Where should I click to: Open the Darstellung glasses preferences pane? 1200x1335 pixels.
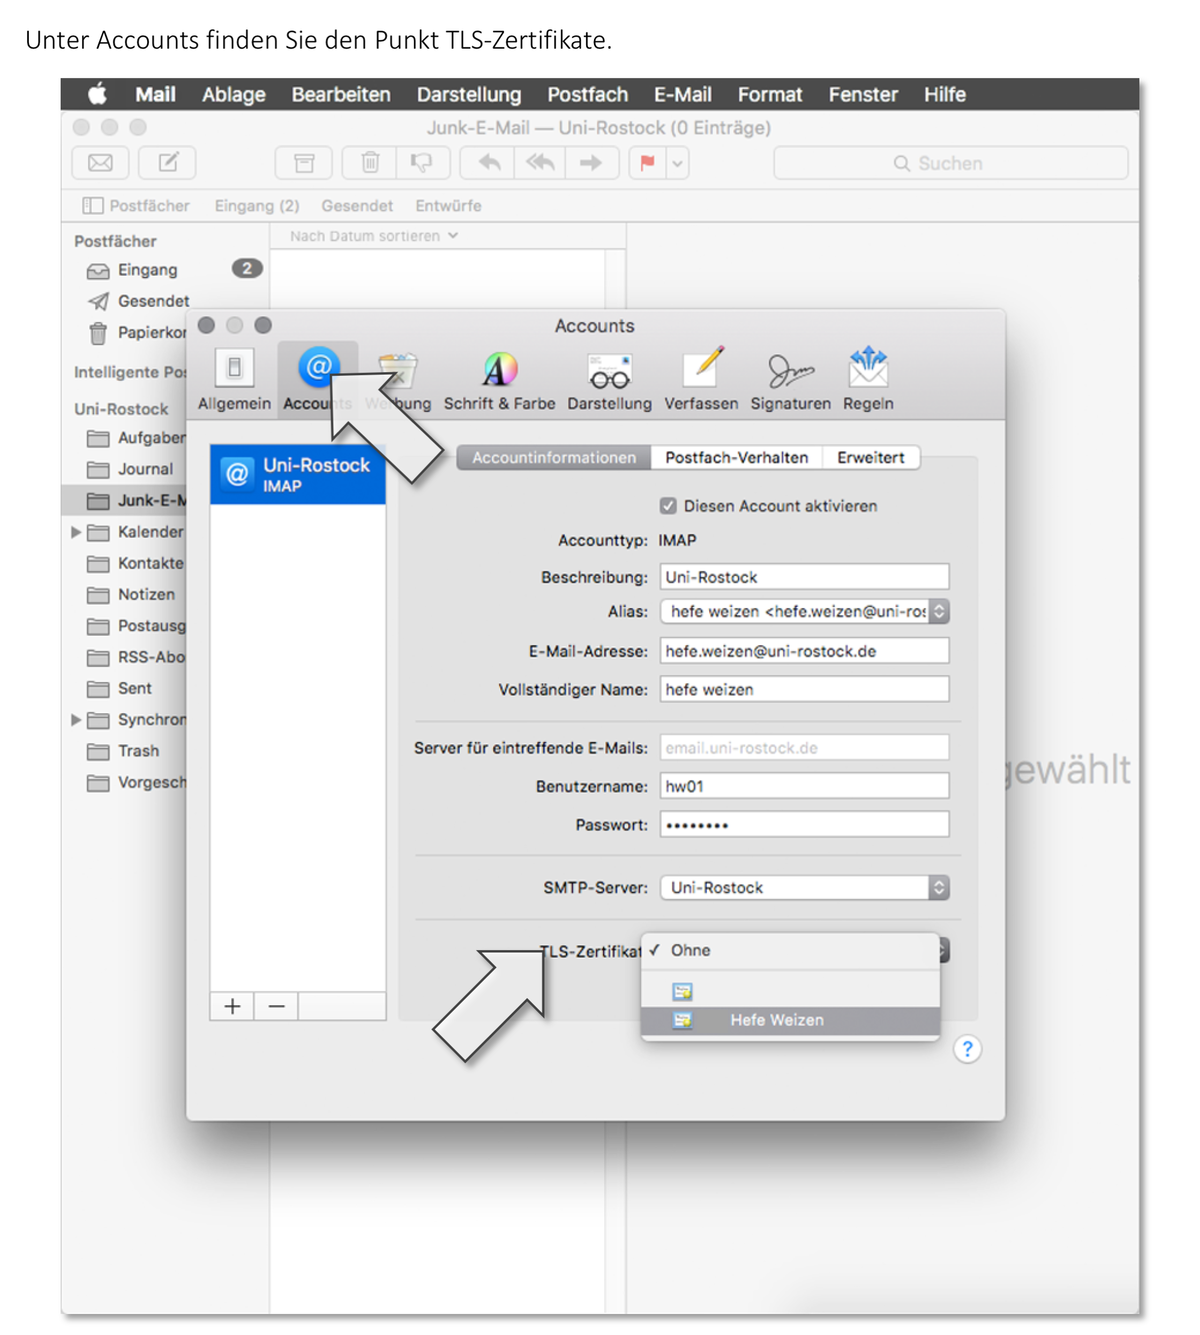point(609,380)
